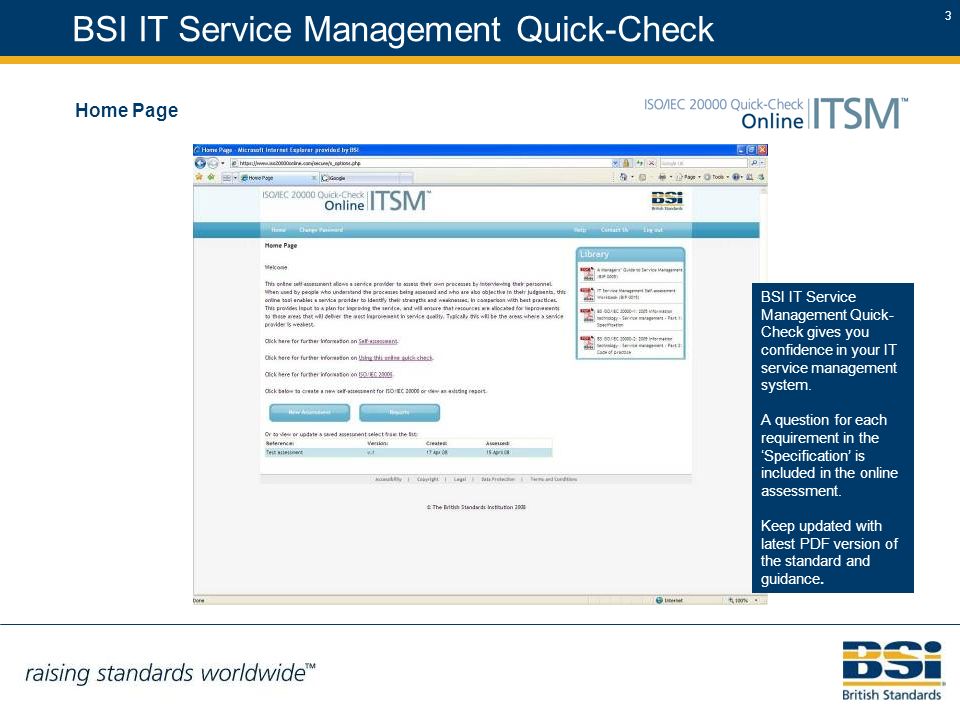Click the Accessibility footer link
Viewport: 960px width, 720px height.
388,479
